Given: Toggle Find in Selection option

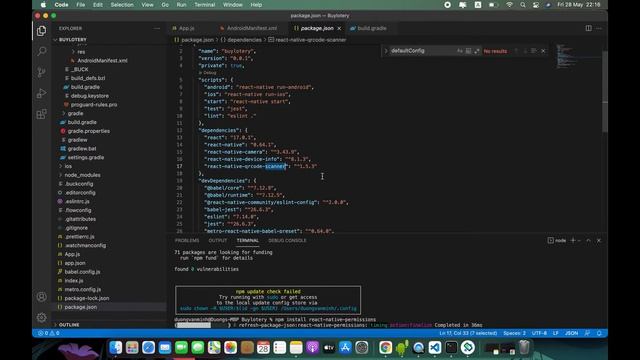Looking at the screenshot, I should point(534,51).
